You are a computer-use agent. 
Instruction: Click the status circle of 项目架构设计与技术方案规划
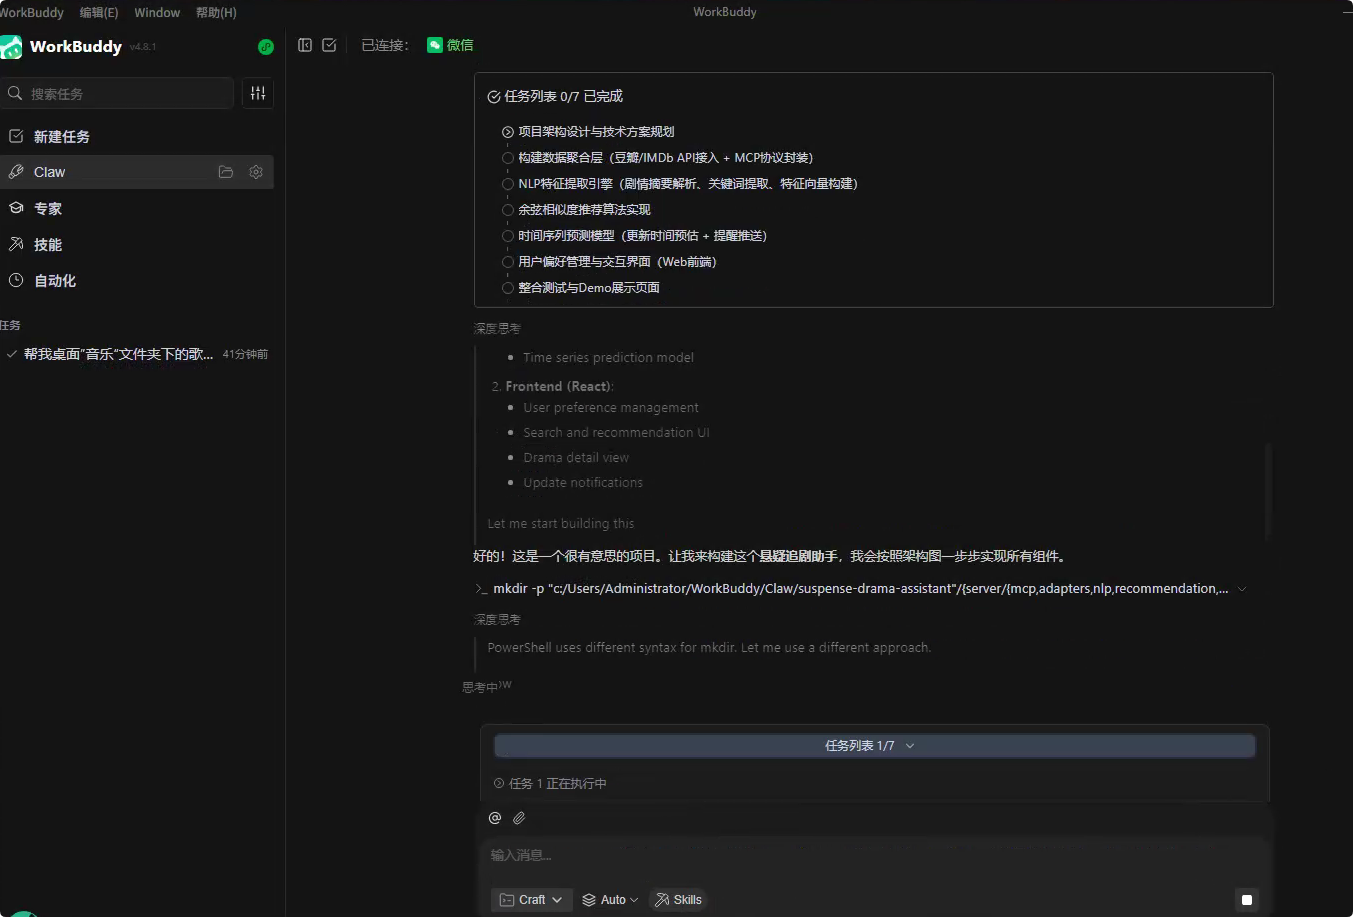coord(508,132)
